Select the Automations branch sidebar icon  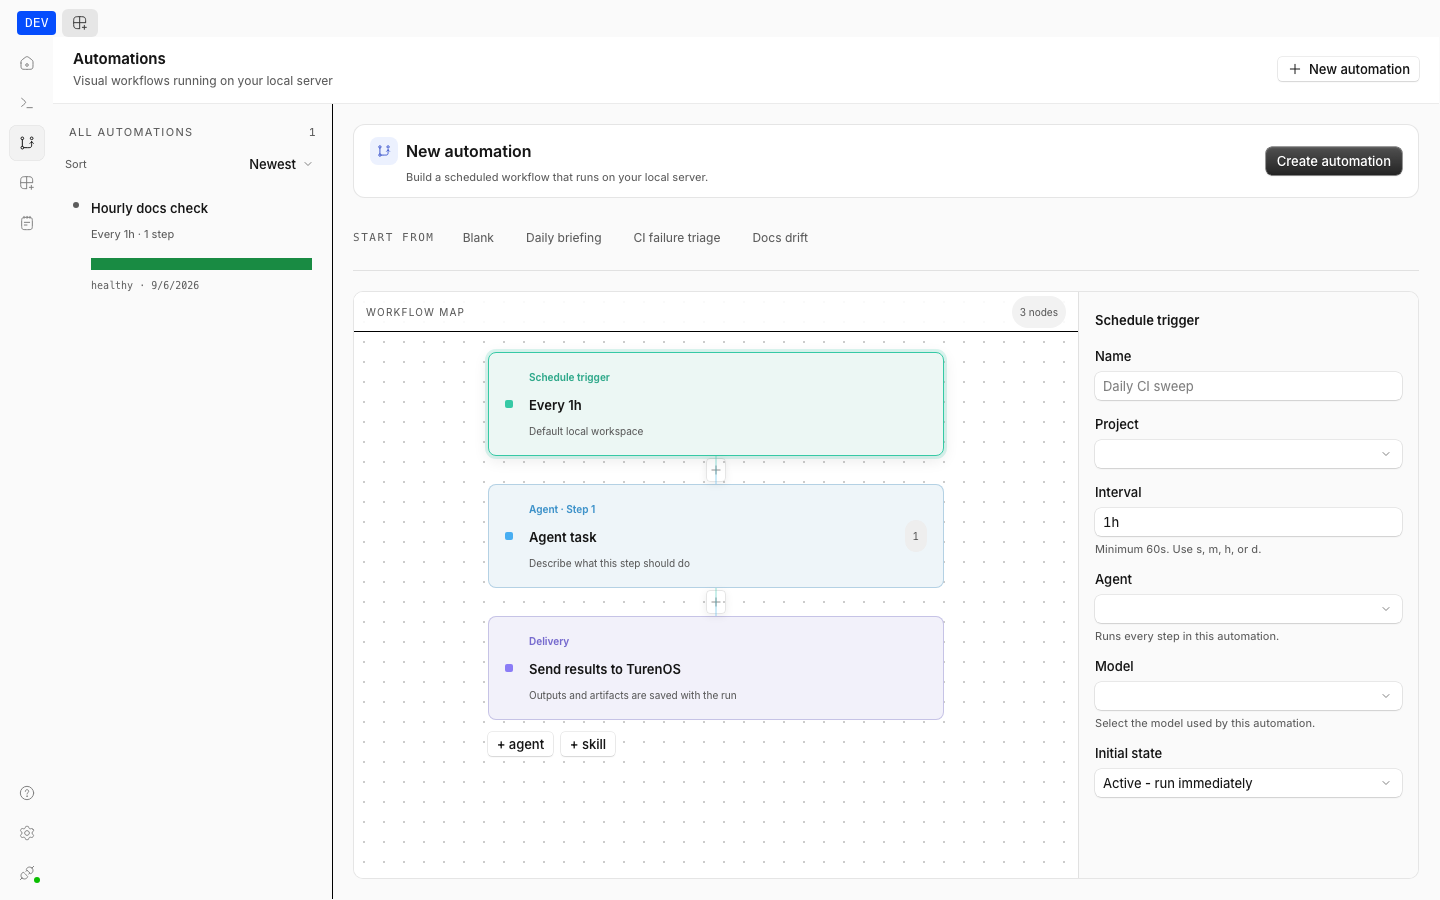coord(27,143)
